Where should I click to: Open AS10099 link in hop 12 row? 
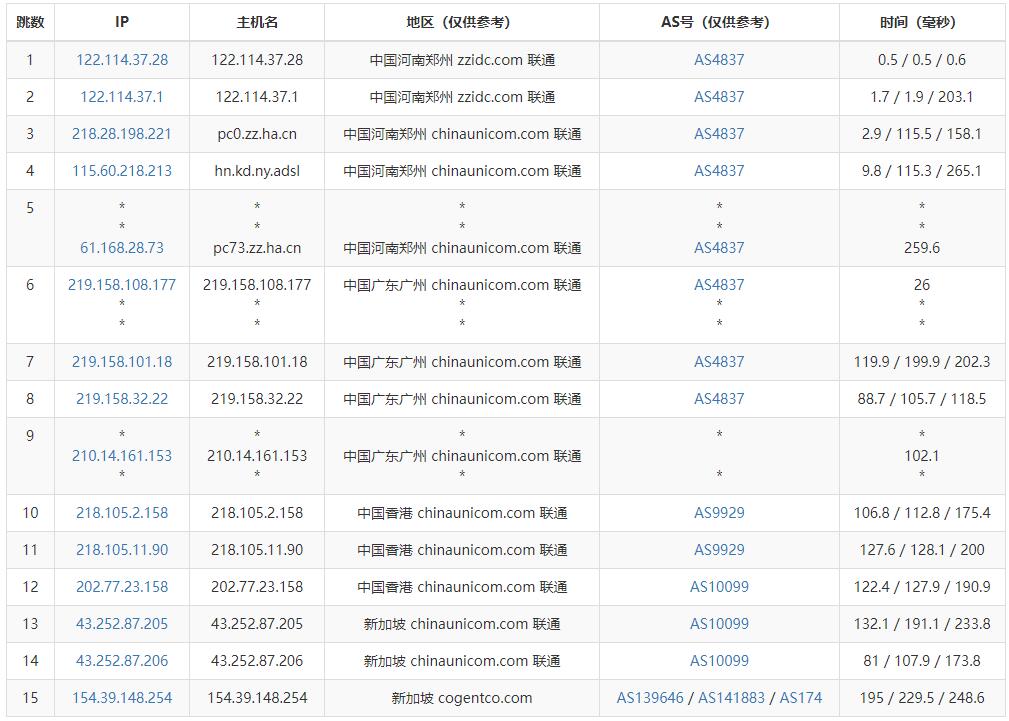coord(719,587)
